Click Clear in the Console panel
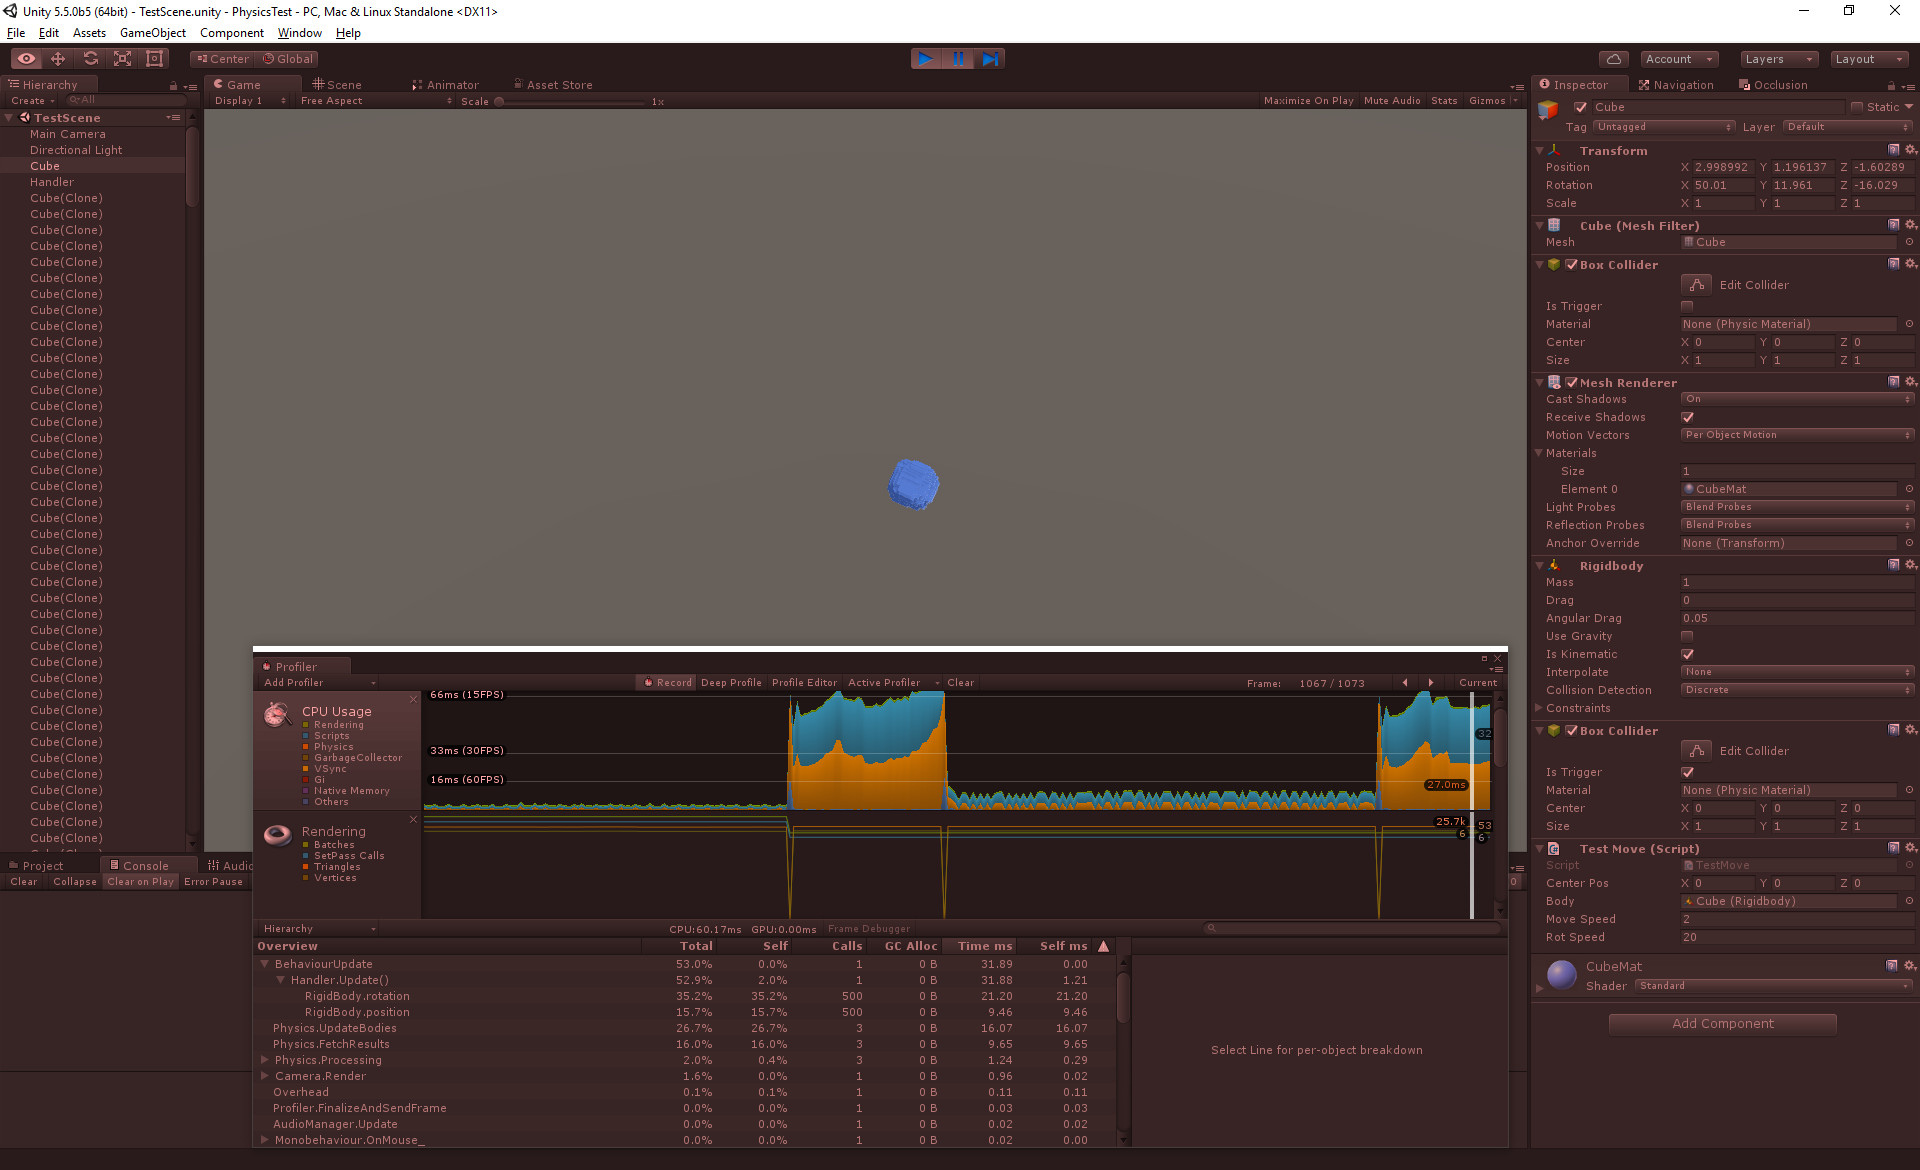The height and width of the screenshot is (1170, 1920). [23, 882]
